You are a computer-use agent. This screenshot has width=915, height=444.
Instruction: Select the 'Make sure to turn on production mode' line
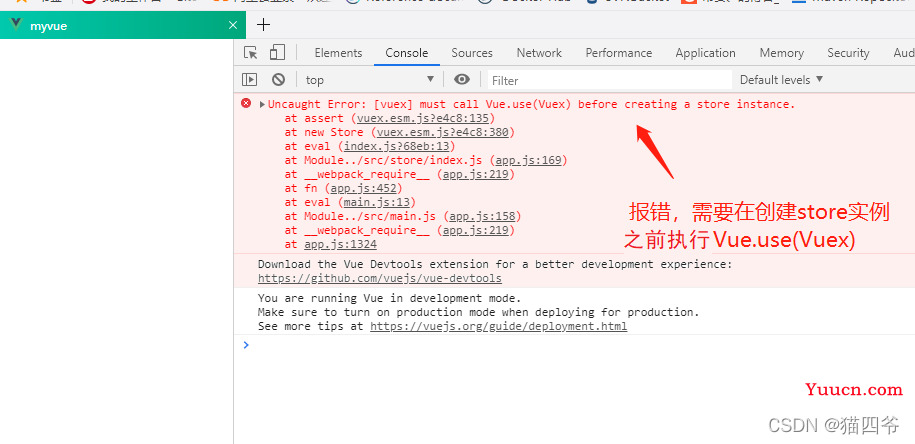(x=479, y=312)
